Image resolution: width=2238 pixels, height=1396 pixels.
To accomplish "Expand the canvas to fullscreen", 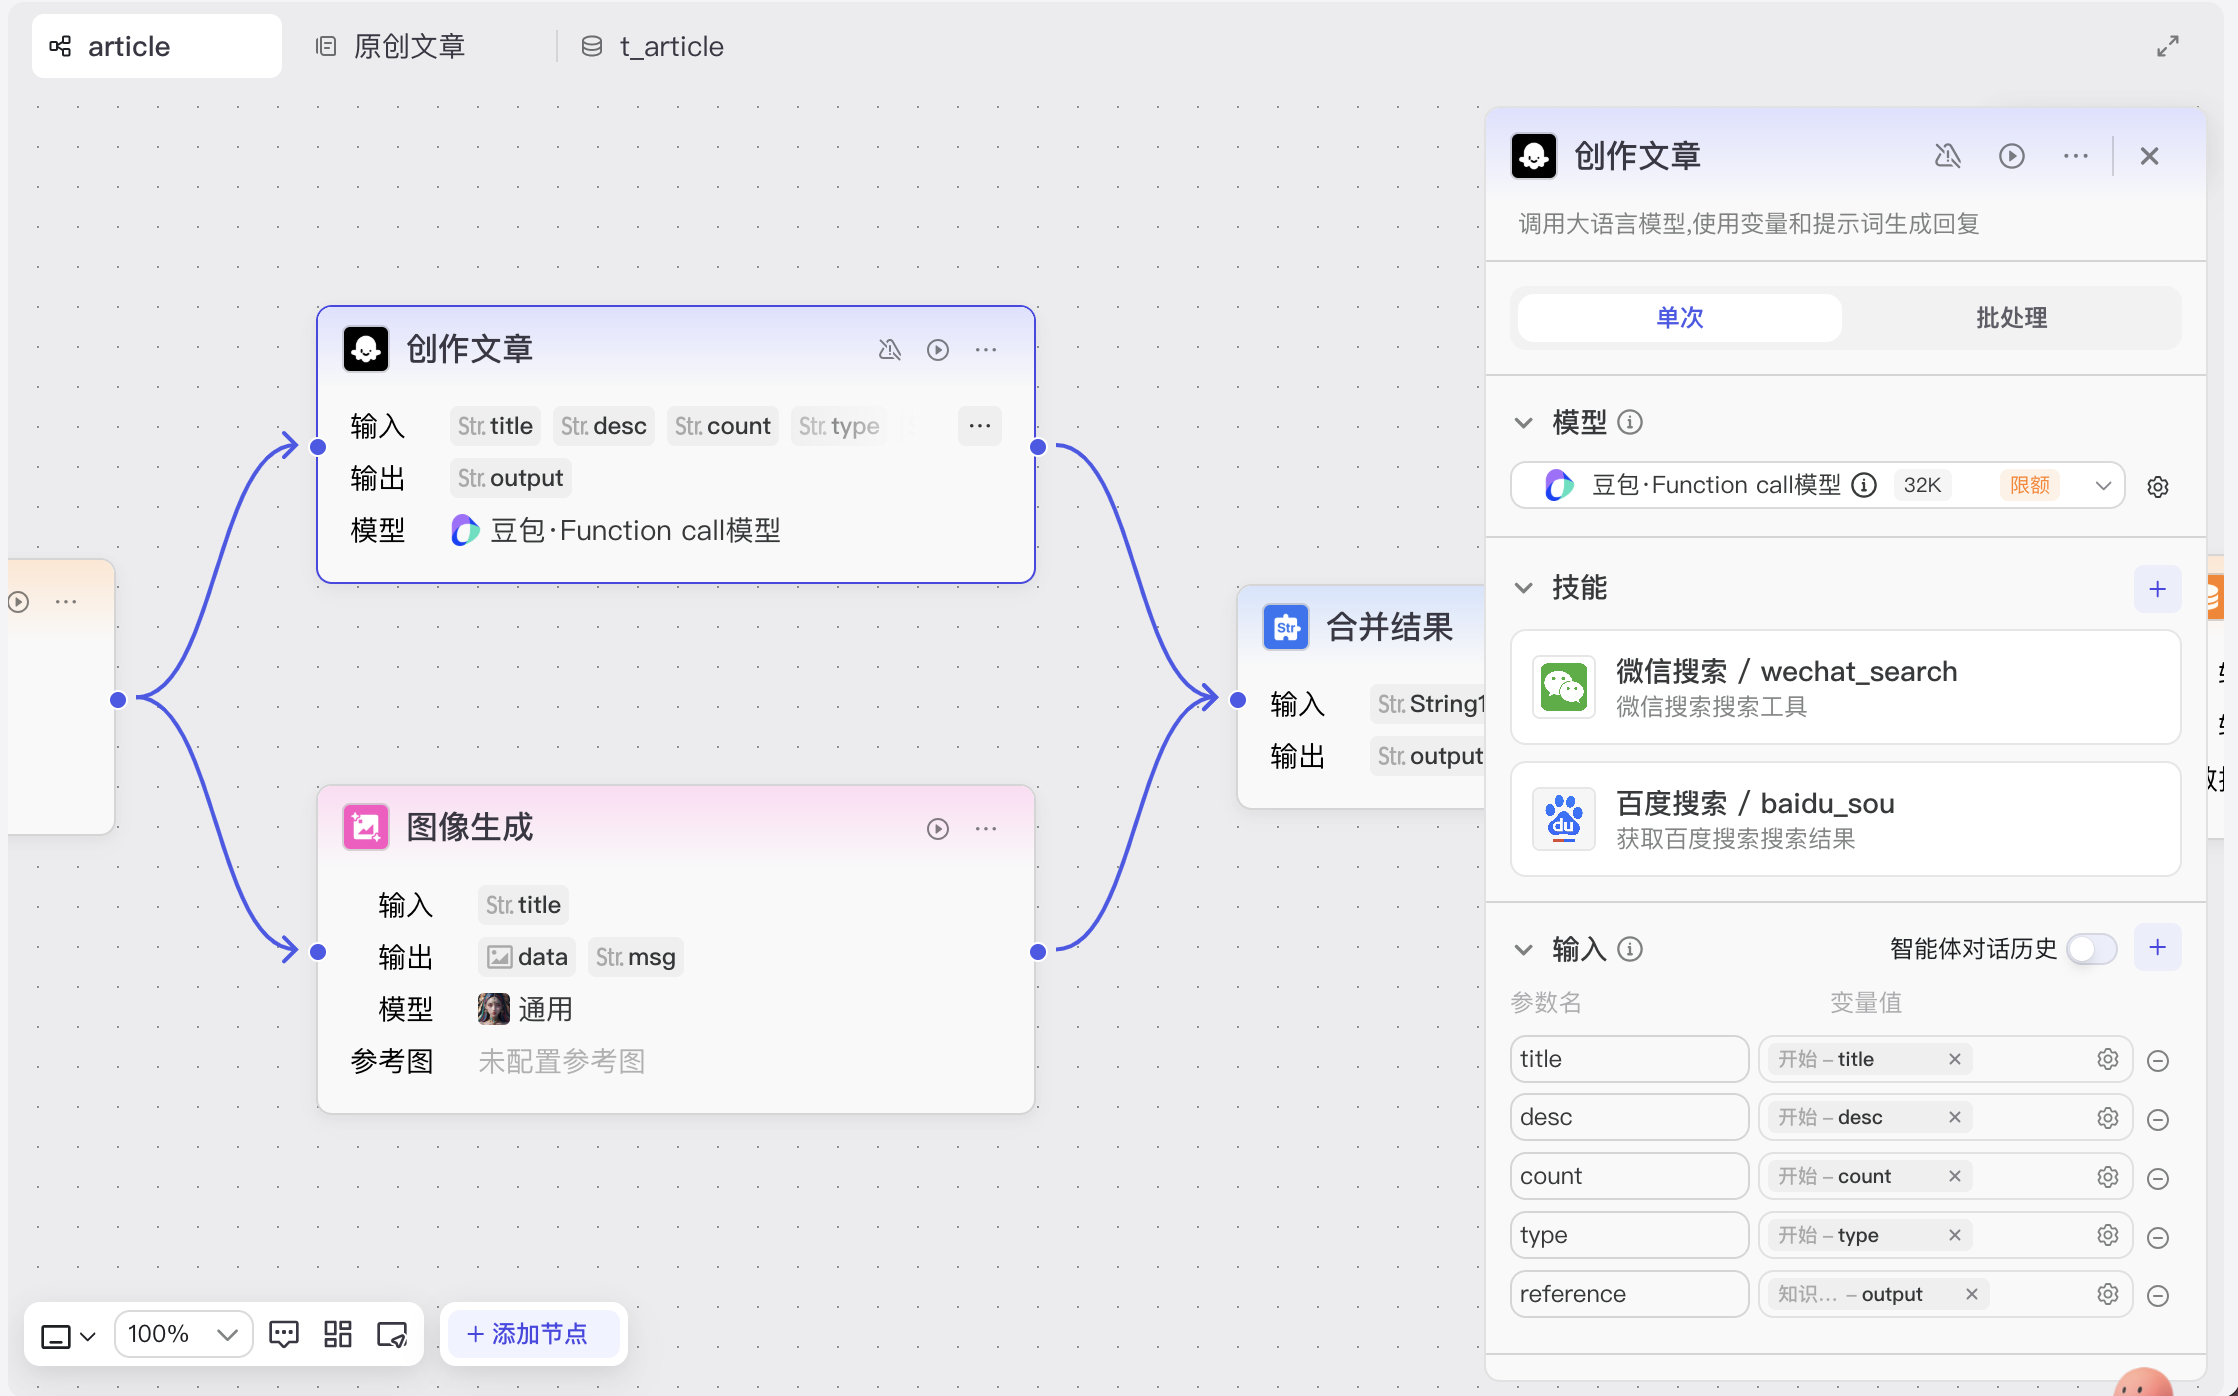I will (x=2167, y=46).
